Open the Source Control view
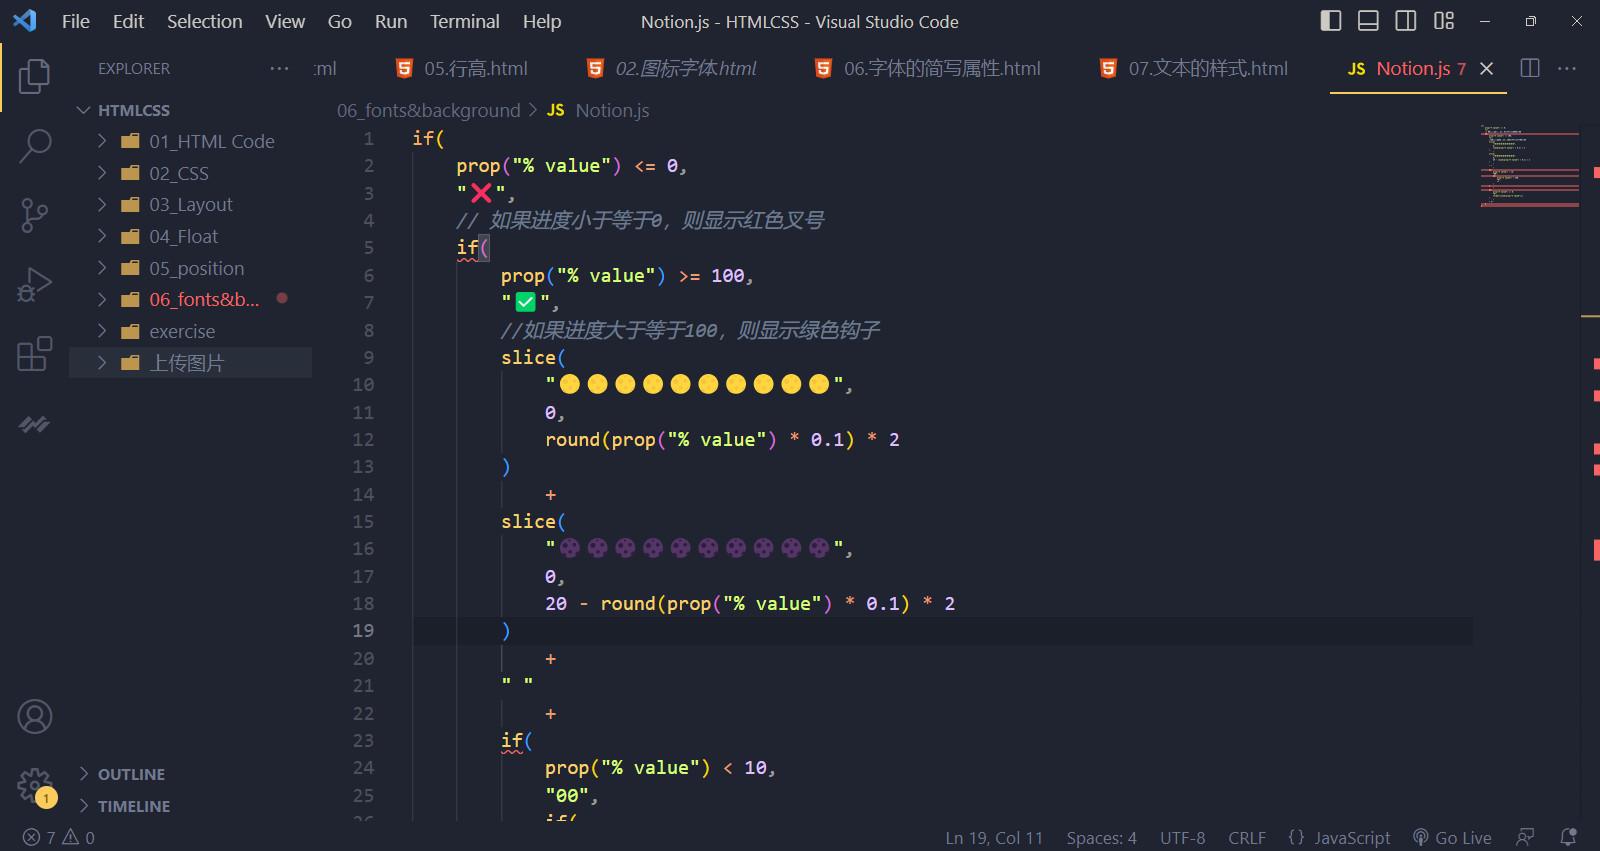 click(35, 215)
